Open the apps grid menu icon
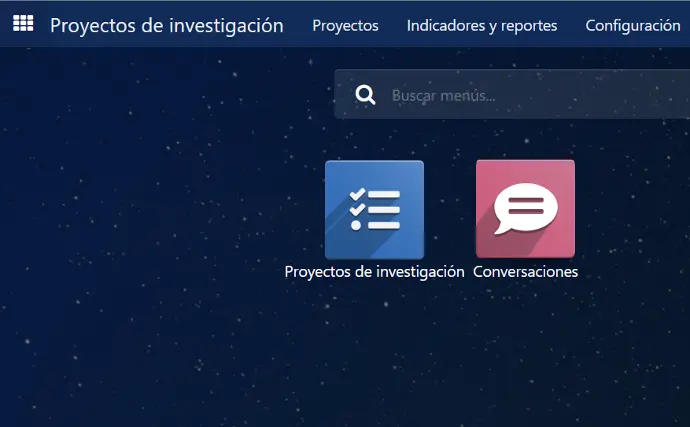The width and height of the screenshot is (690, 427). 23,23
